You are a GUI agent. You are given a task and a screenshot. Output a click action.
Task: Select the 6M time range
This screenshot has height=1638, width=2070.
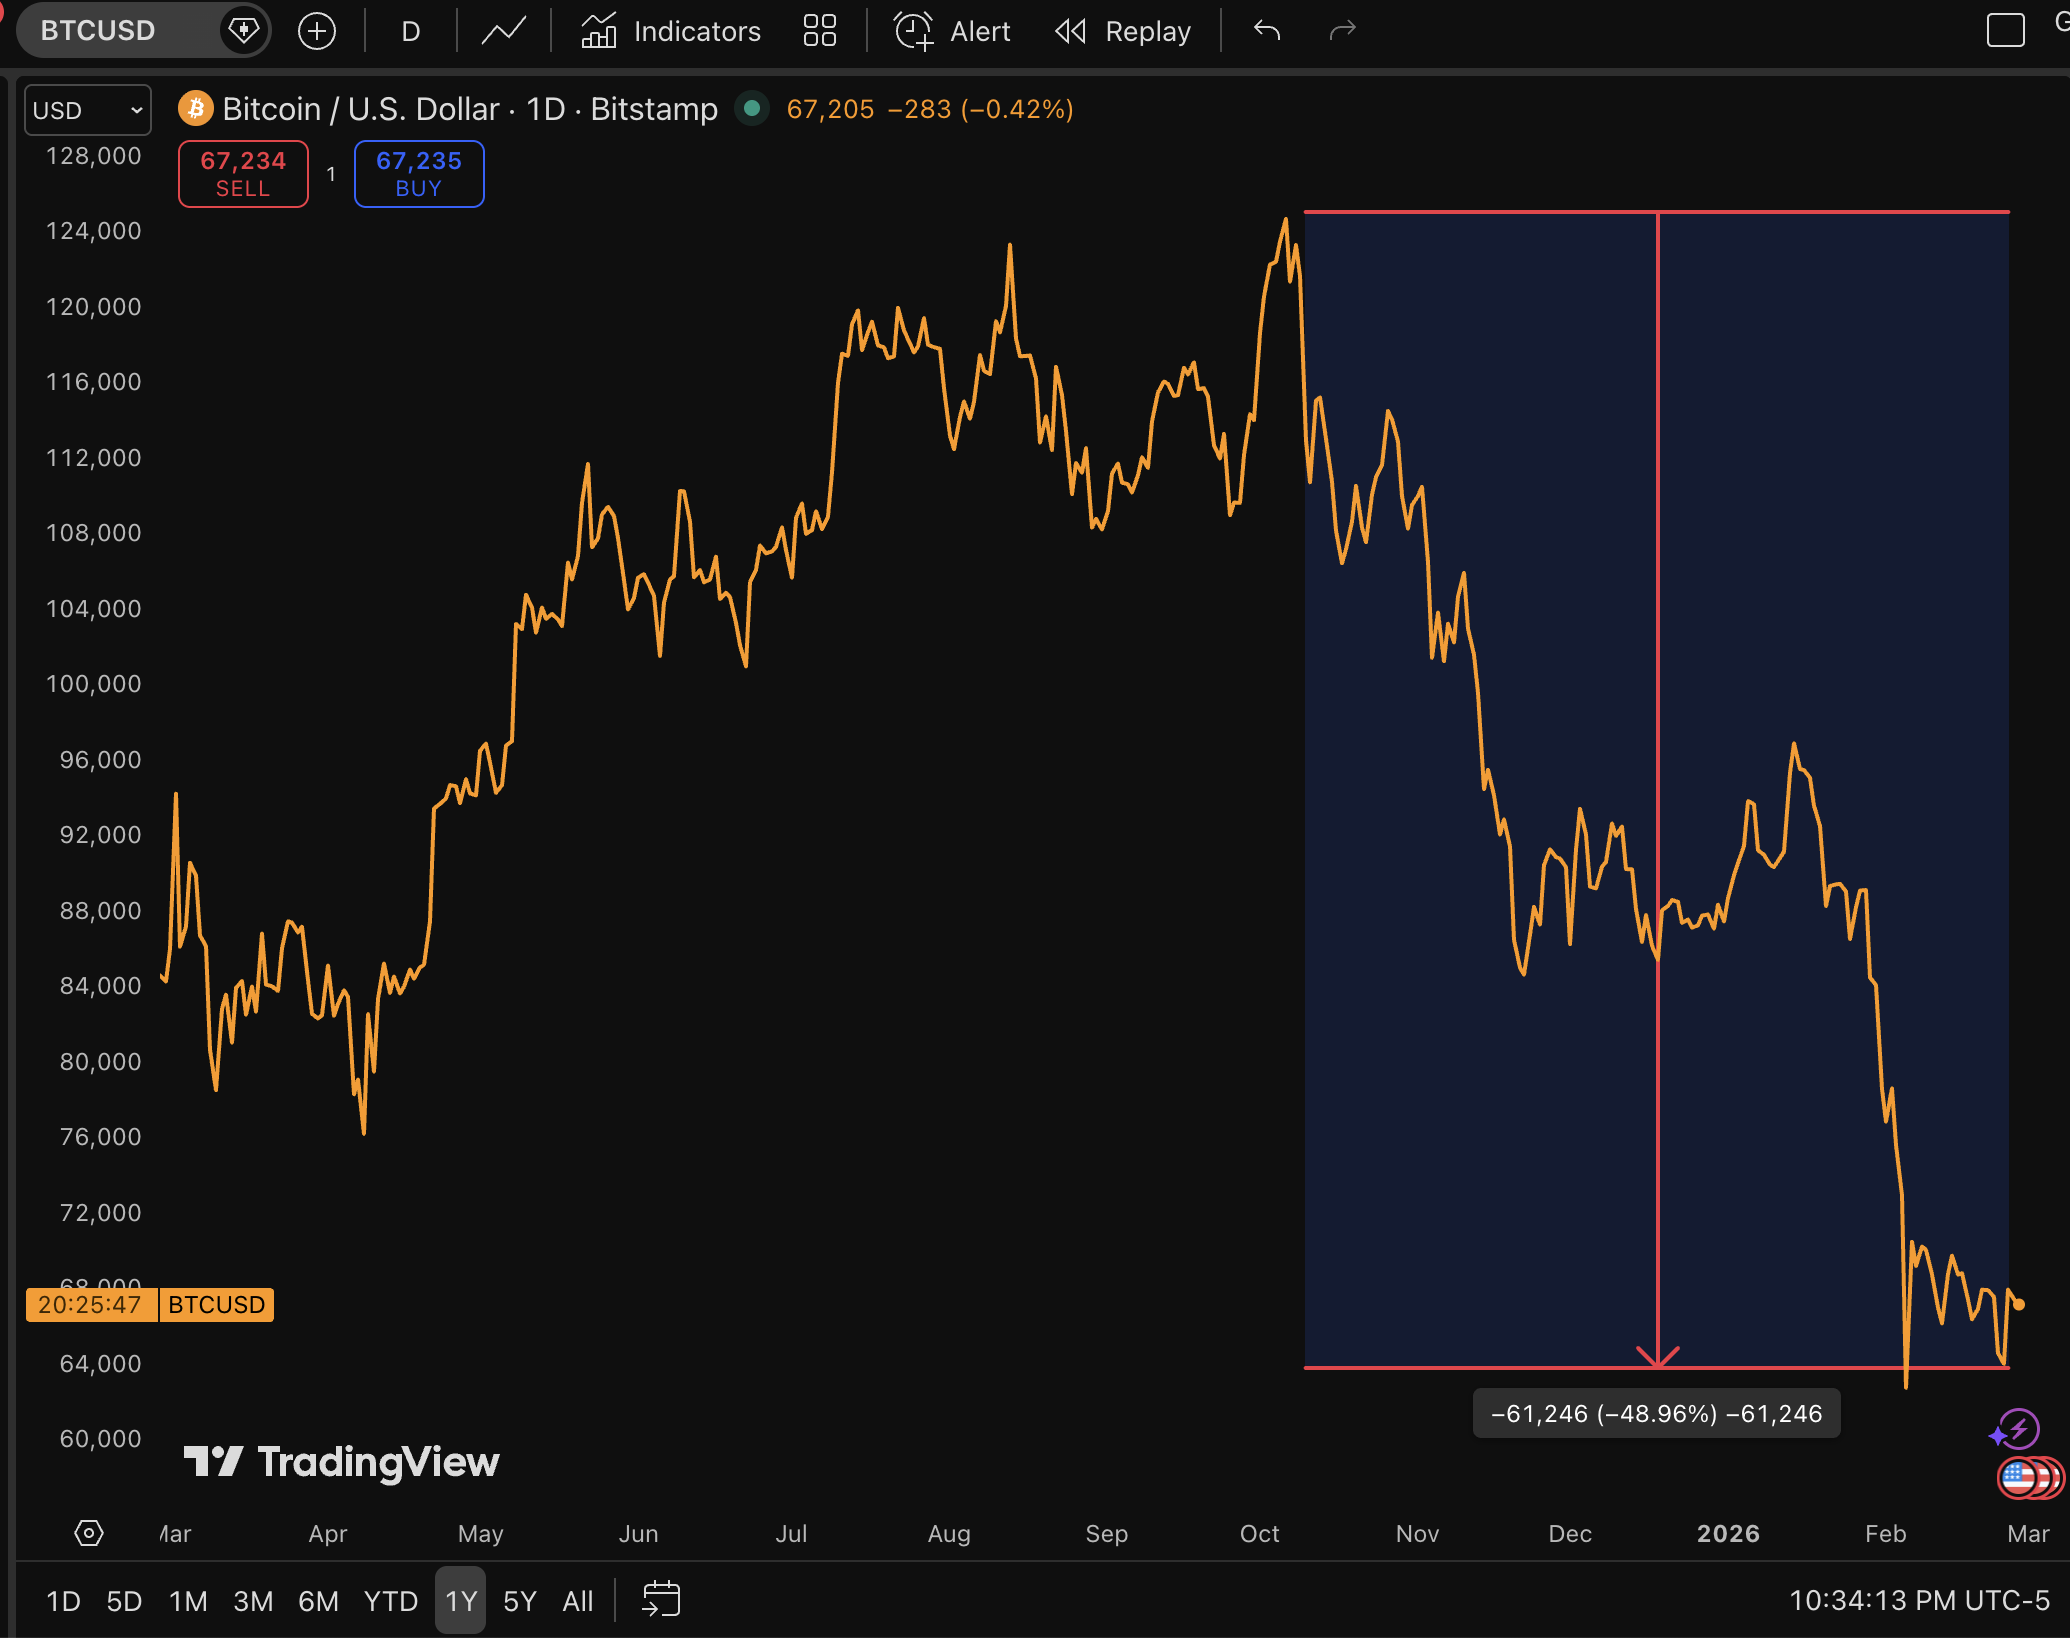coord(318,1601)
